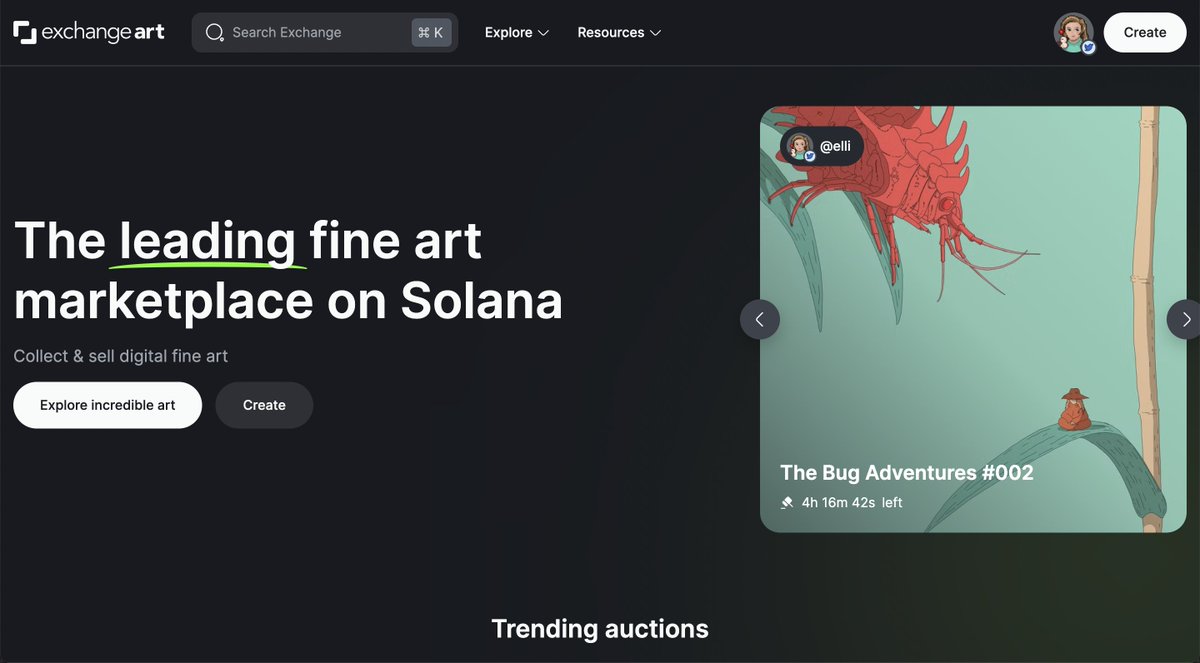Click the ⌘K shortcut badge in search bar
This screenshot has width=1200, height=663.
(430, 32)
